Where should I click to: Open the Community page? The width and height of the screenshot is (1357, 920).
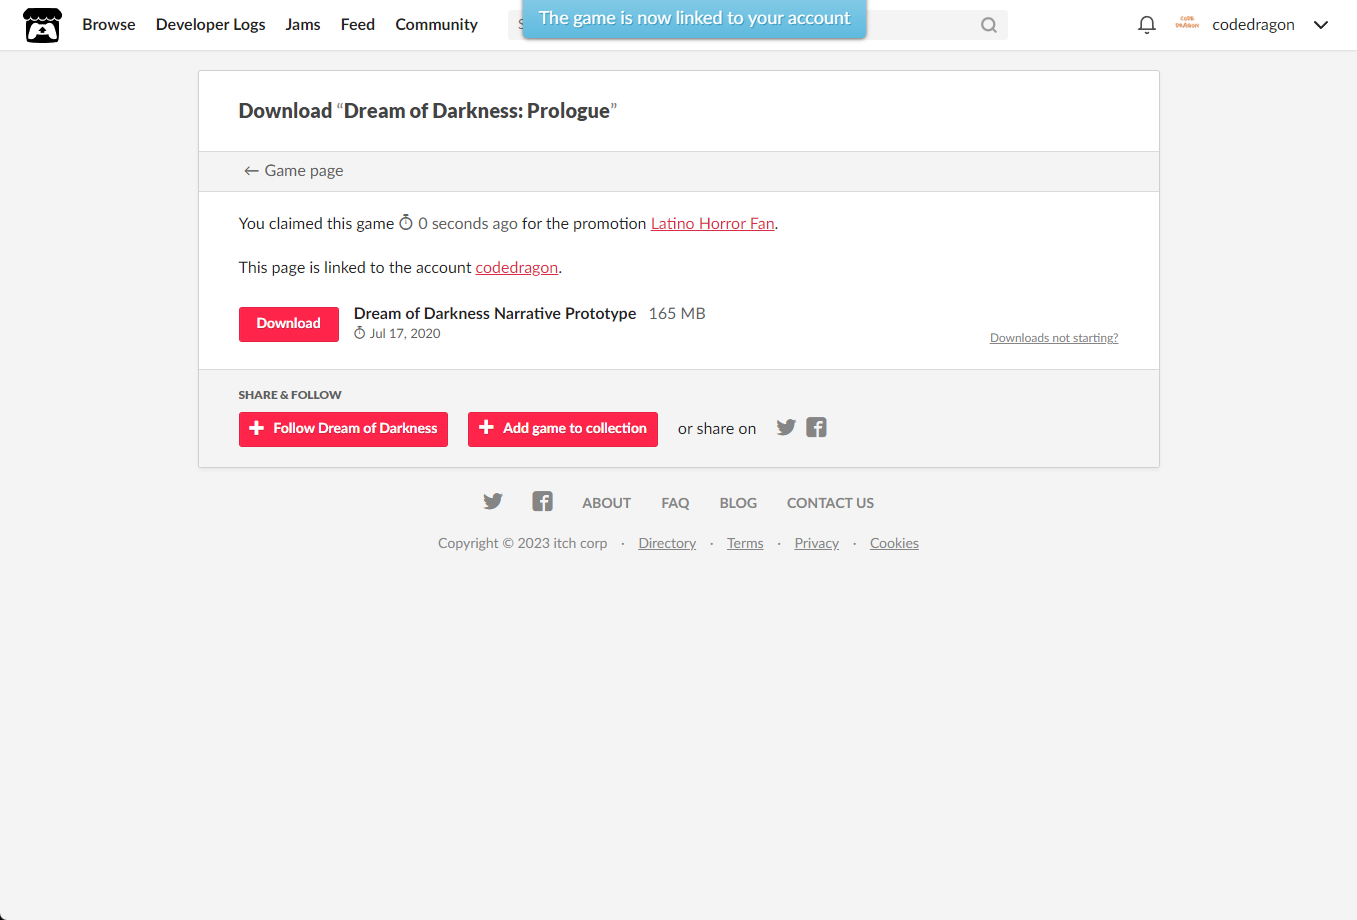point(437,25)
